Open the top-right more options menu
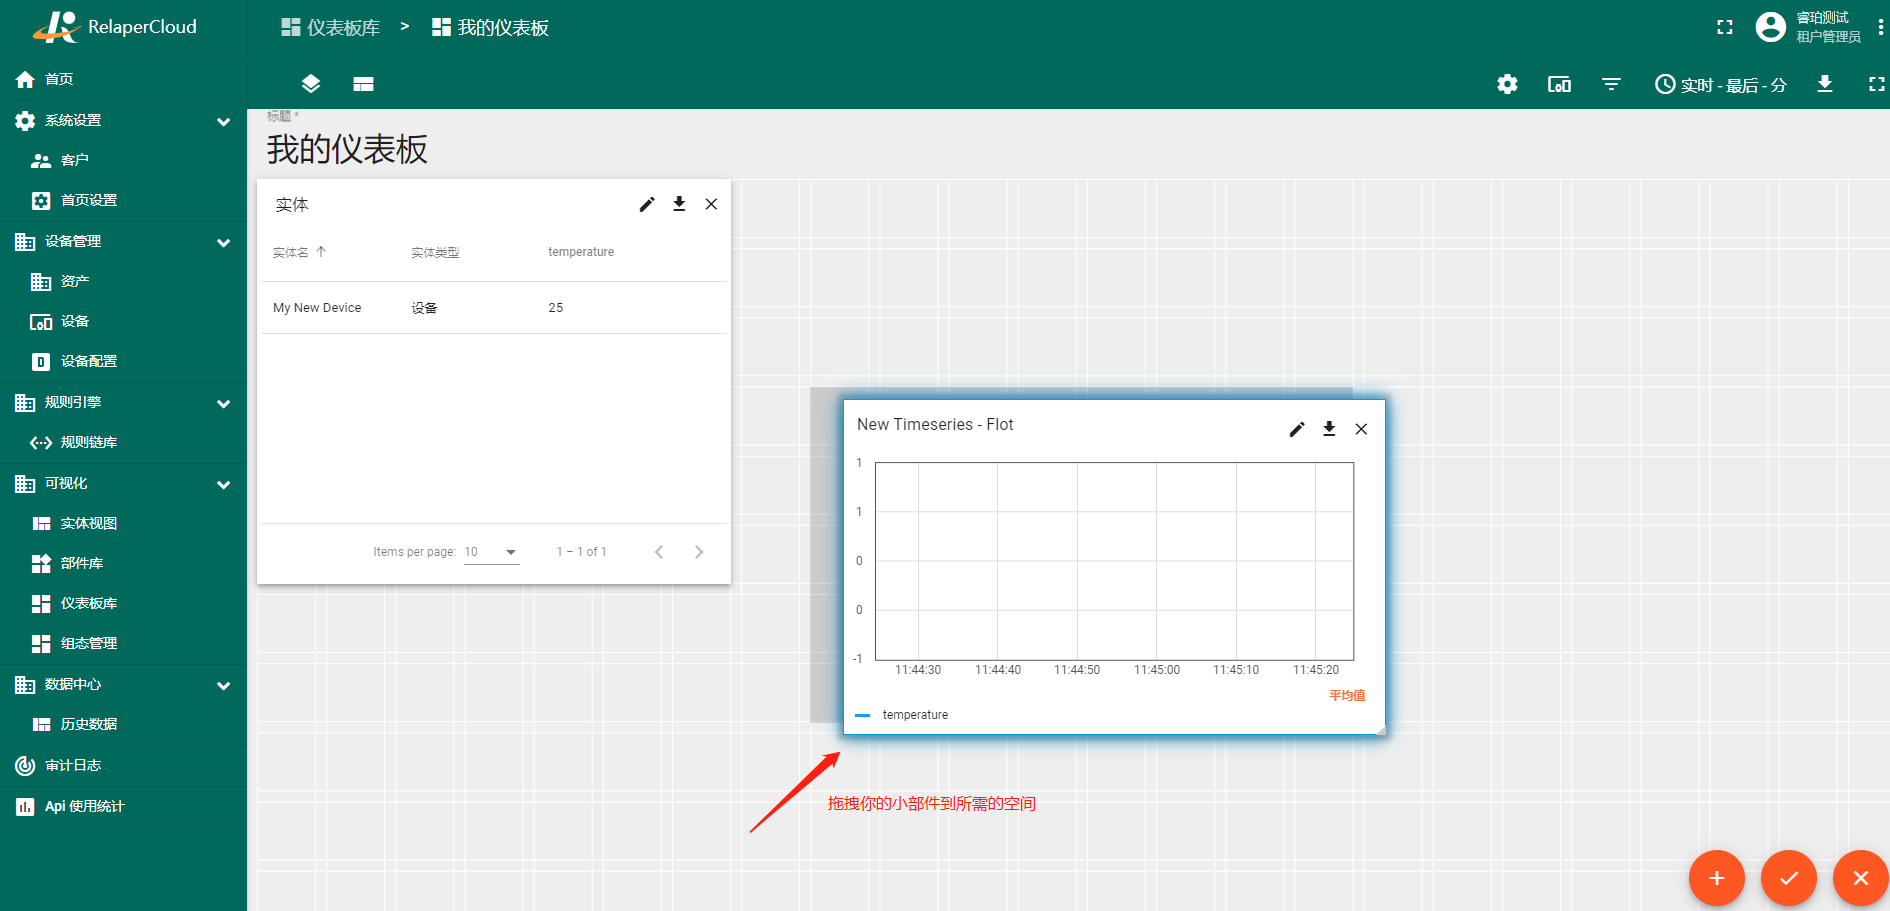Image resolution: width=1890 pixels, height=911 pixels. tap(1880, 27)
